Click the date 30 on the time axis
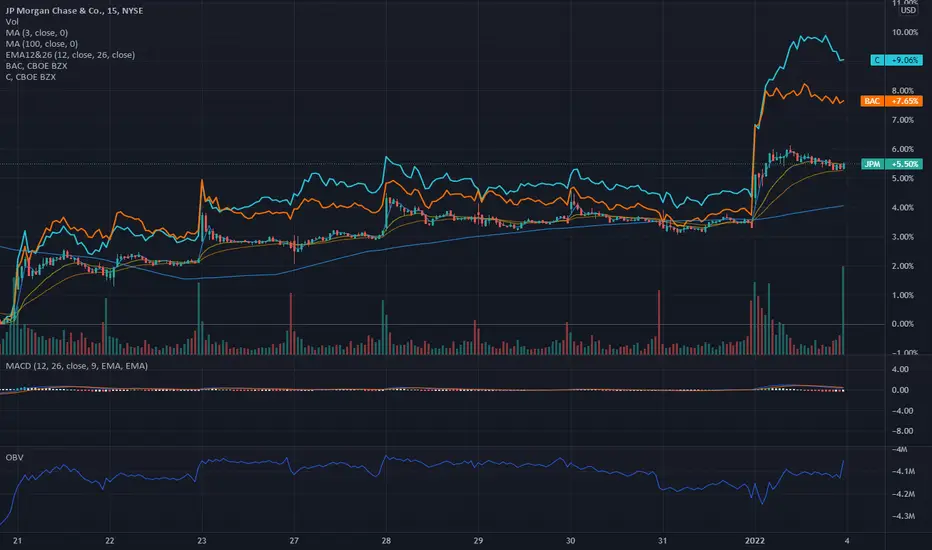The height and width of the screenshot is (550, 932). tap(570, 540)
